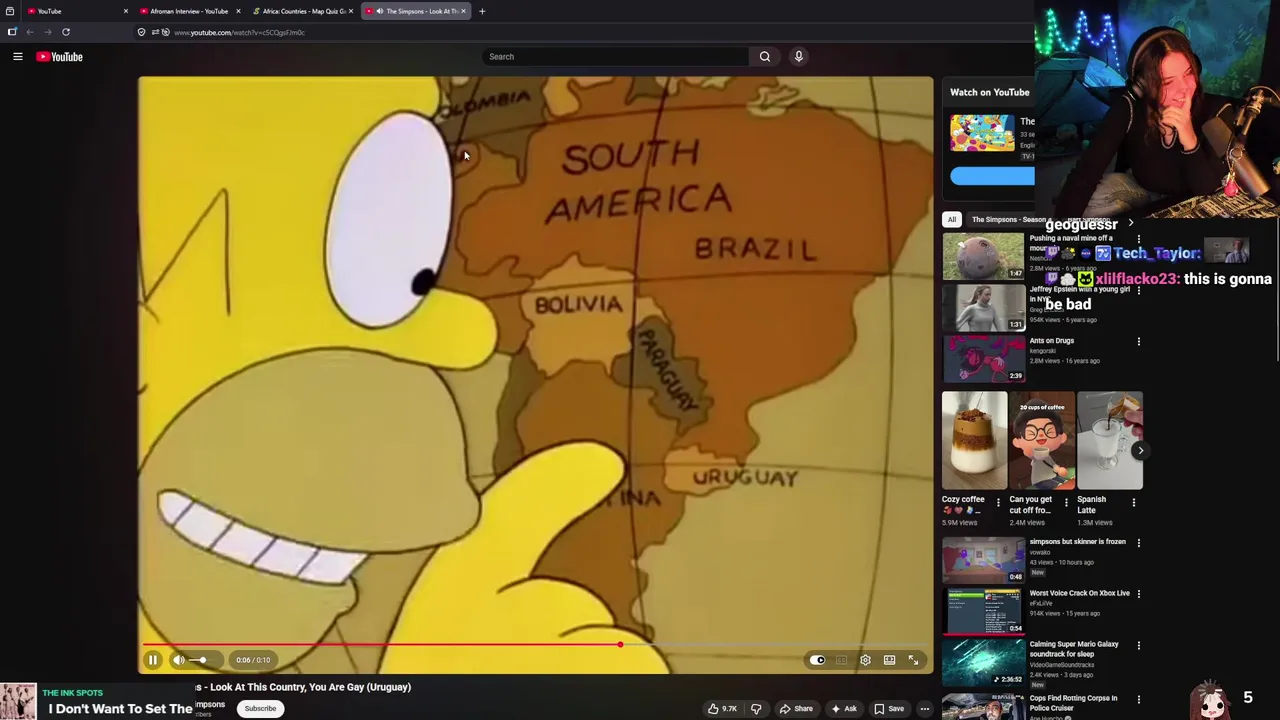Toggle browser sidebar panel icon

[x=12, y=32]
